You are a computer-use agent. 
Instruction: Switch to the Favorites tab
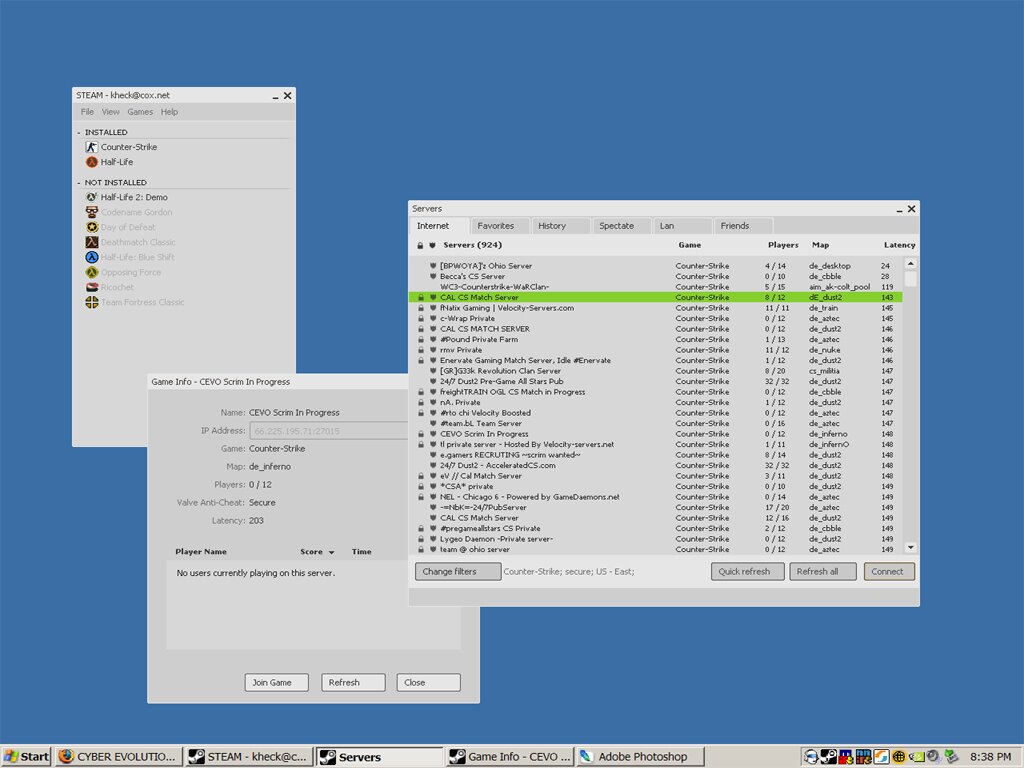tap(500, 226)
